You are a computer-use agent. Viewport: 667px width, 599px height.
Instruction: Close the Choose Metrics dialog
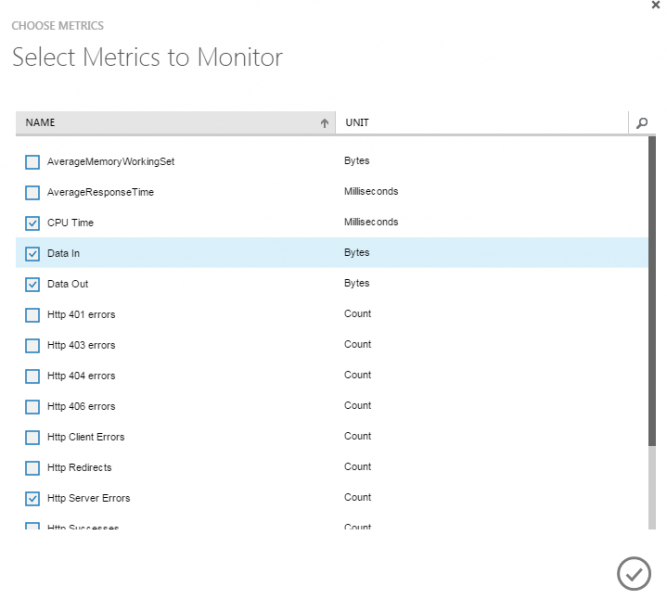(655, 5)
